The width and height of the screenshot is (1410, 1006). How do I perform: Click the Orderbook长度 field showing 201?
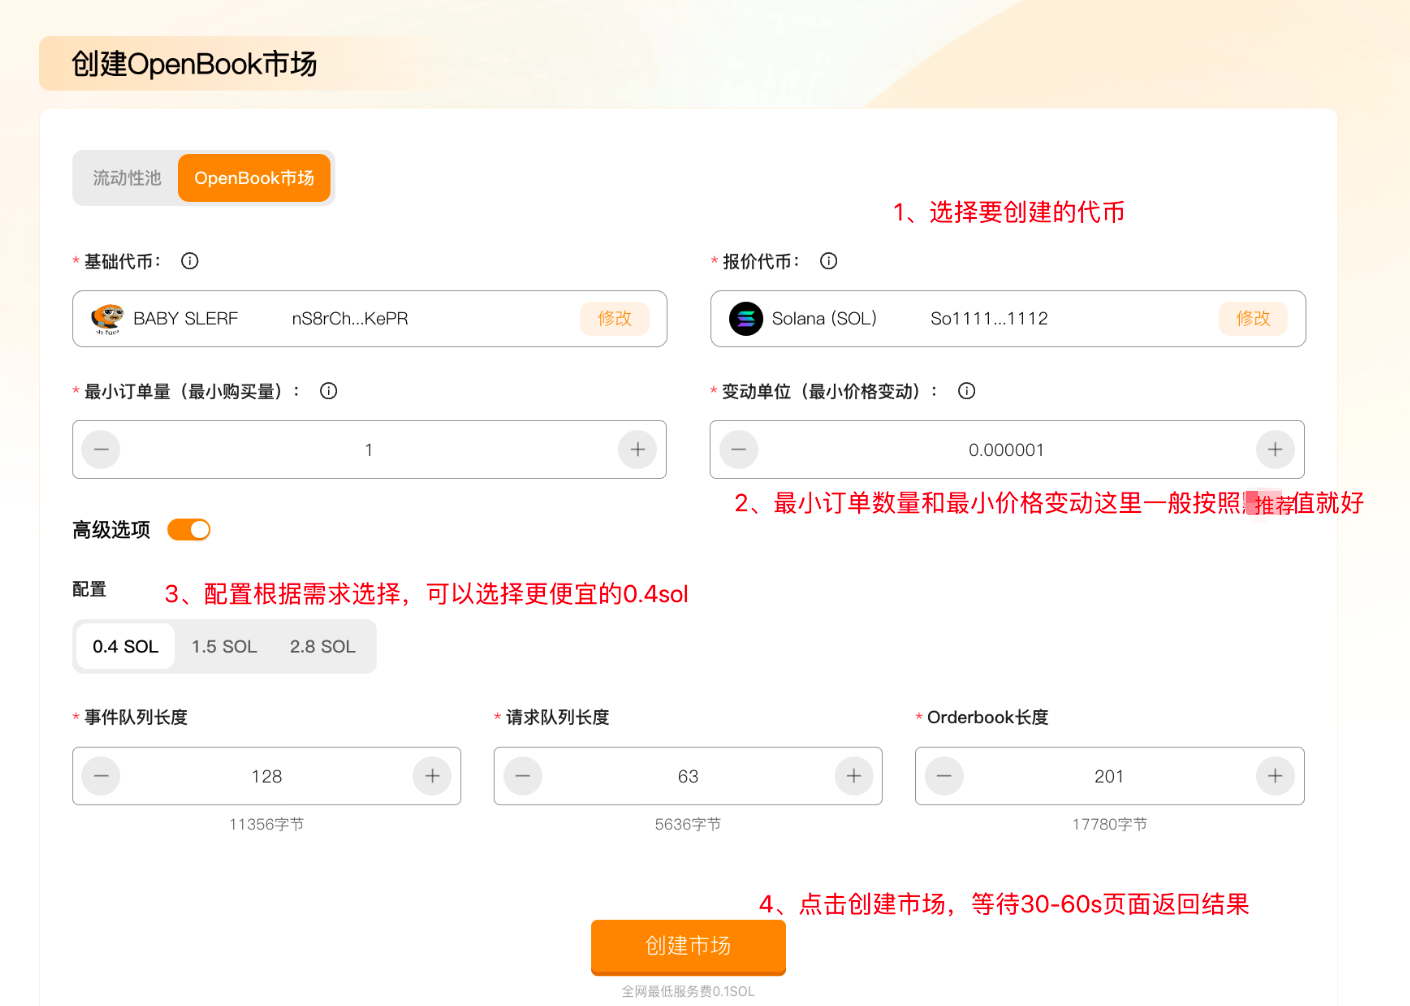1109,776
